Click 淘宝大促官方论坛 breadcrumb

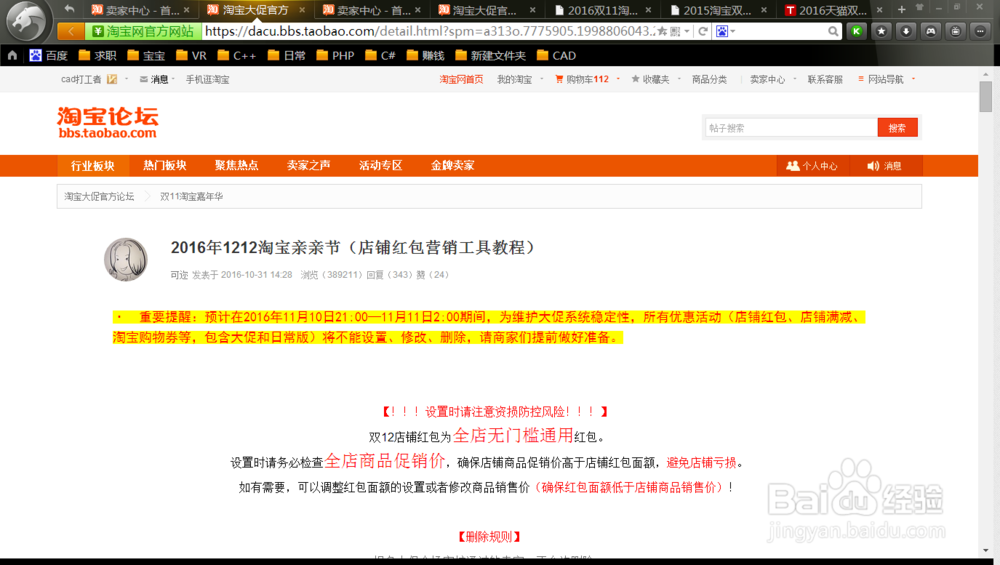tap(99, 196)
